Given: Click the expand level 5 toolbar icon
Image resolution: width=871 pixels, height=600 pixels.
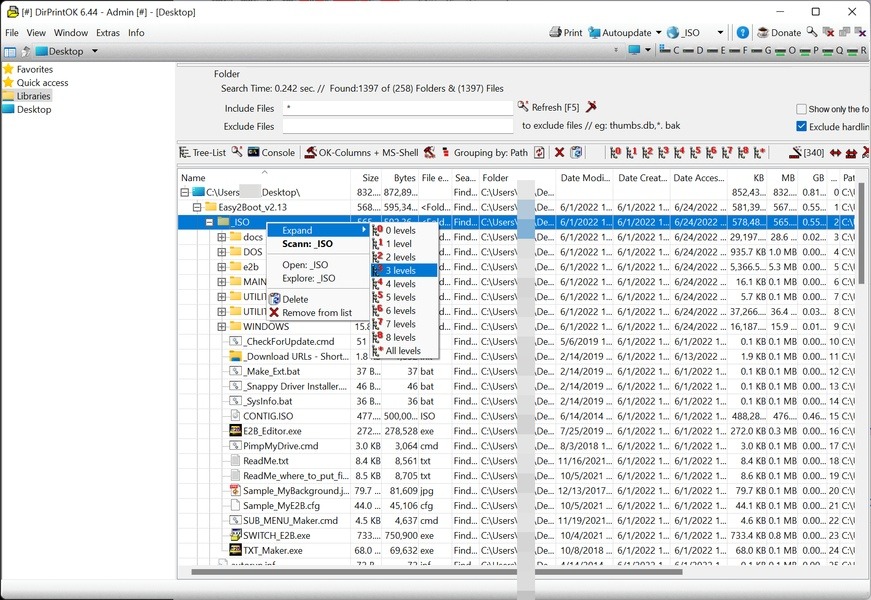Looking at the screenshot, I should 696,153.
